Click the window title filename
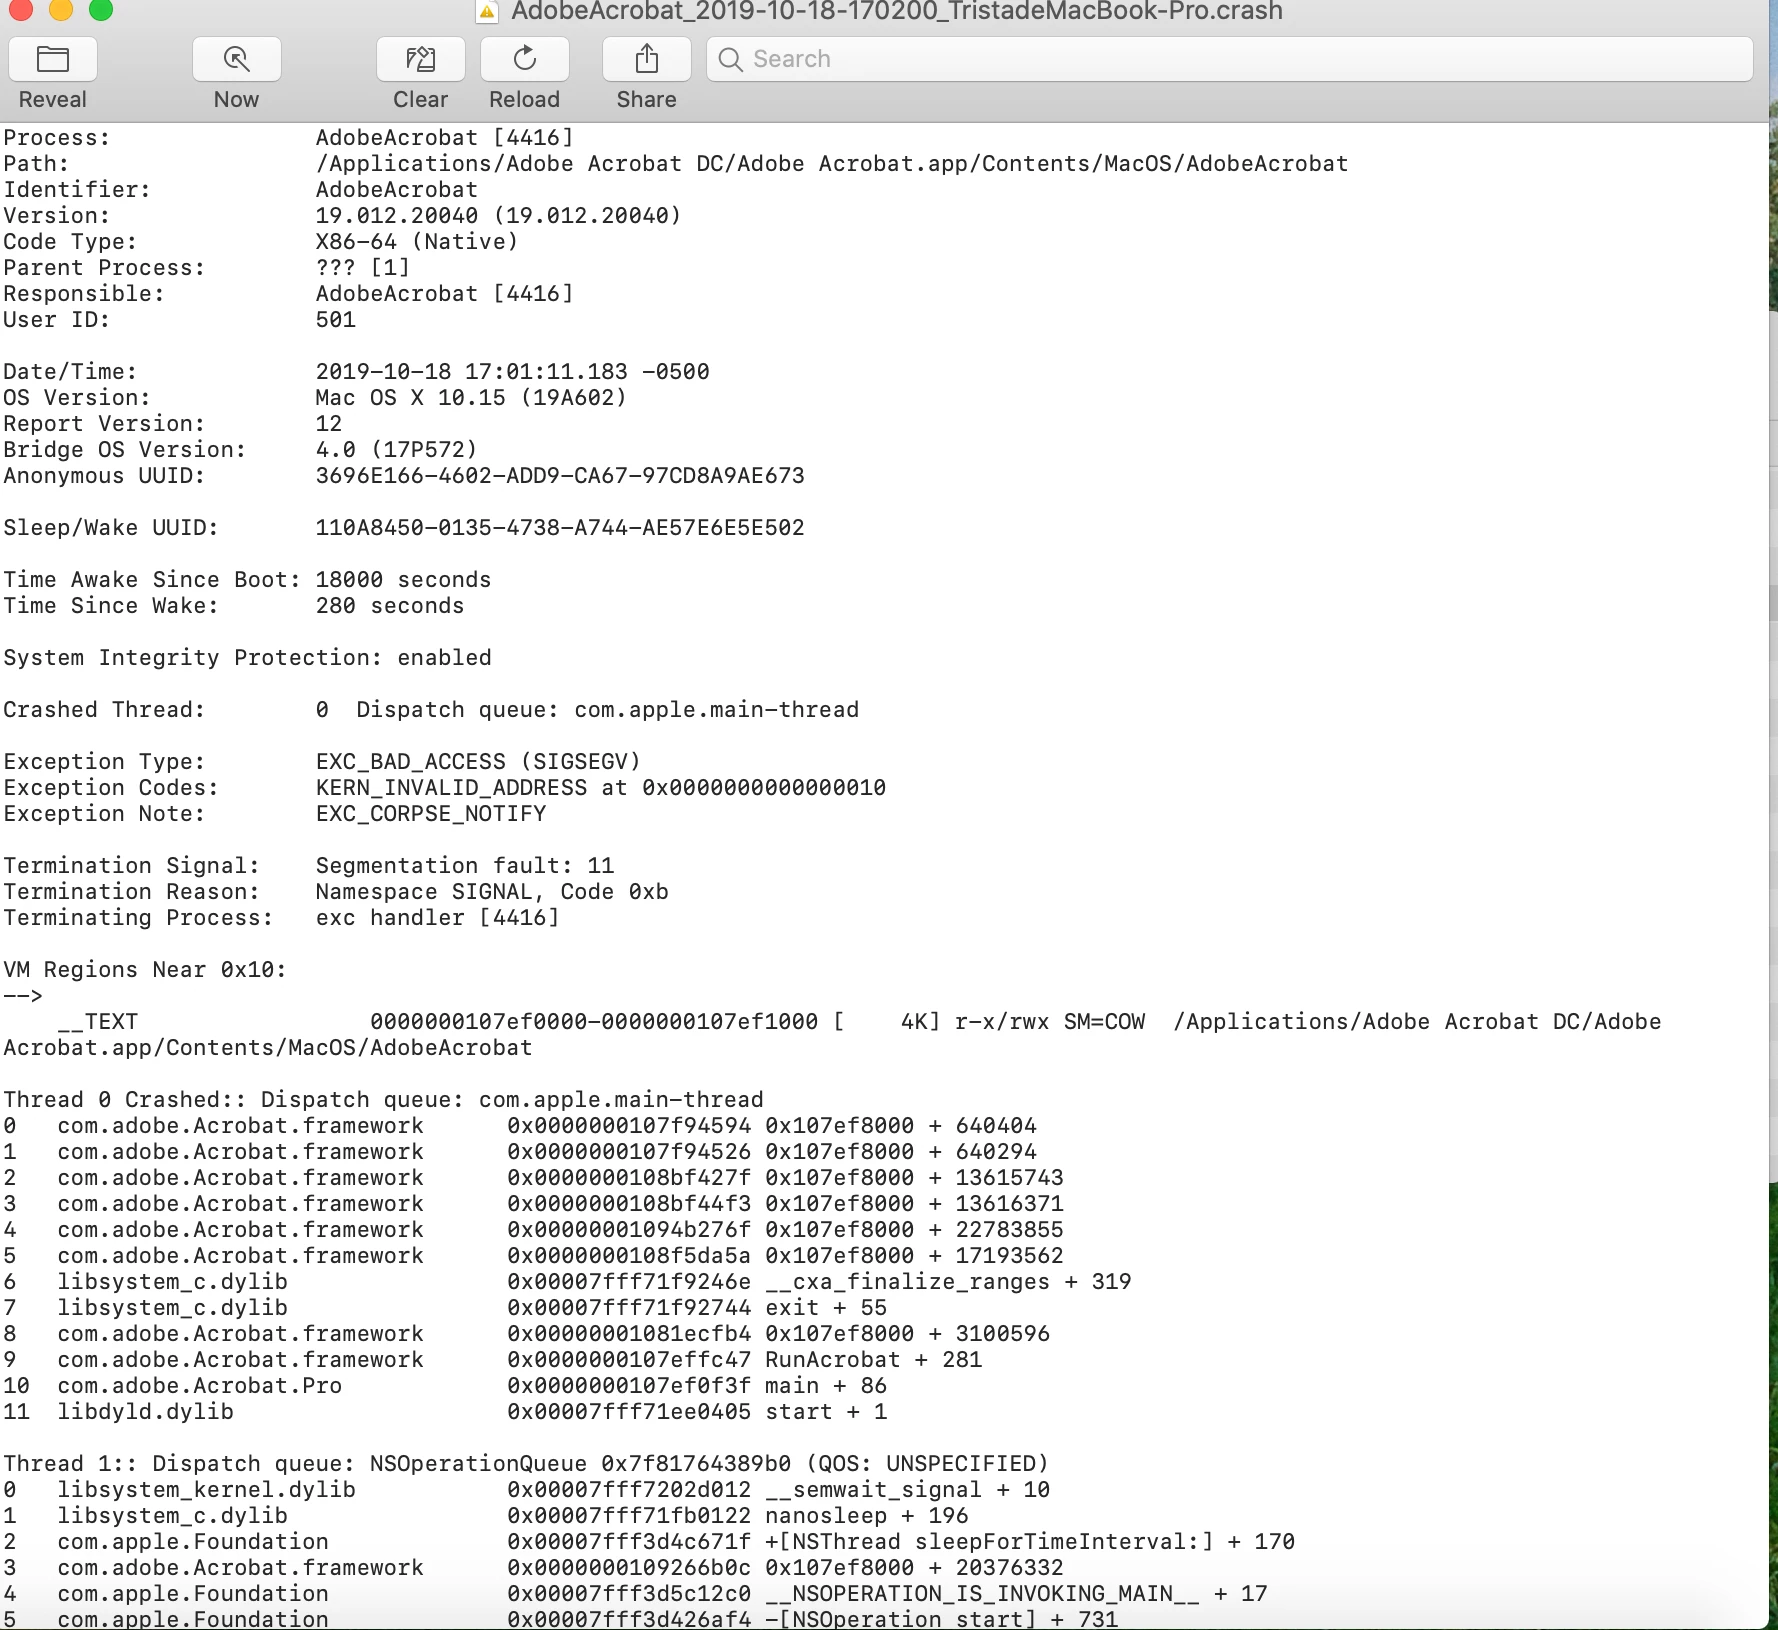Viewport: 1778px width, 1630px height. click(897, 12)
